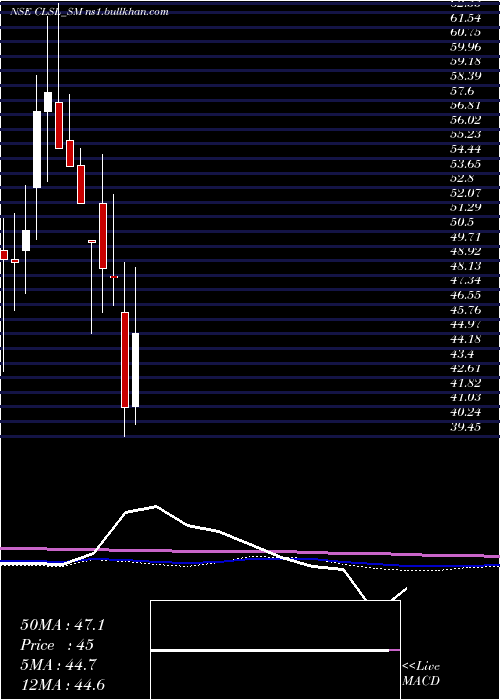The height and width of the screenshot is (700, 500).
Task: Select the '12MA : 44.6' value
Action: coord(62,684)
